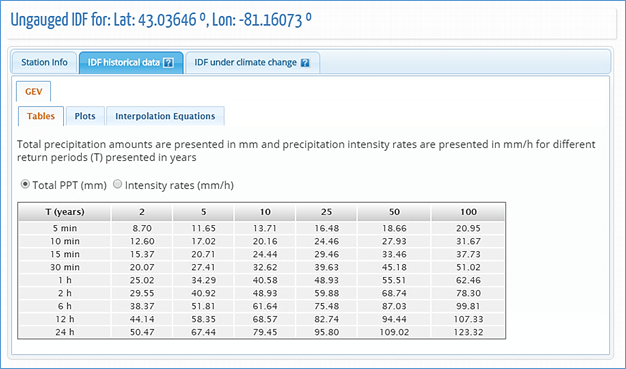This screenshot has width=626, height=369.
Task: Select Total PPT (mm) radio button
Action: click(x=25, y=184)
